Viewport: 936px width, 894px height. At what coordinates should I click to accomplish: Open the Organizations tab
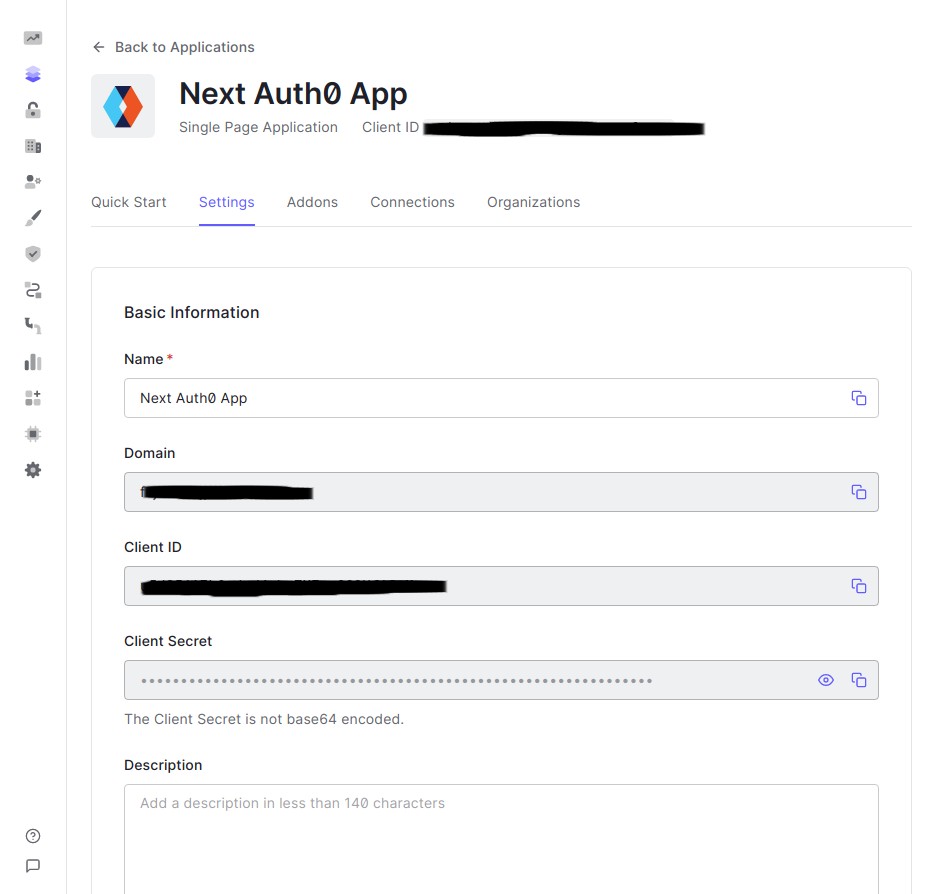534,202
